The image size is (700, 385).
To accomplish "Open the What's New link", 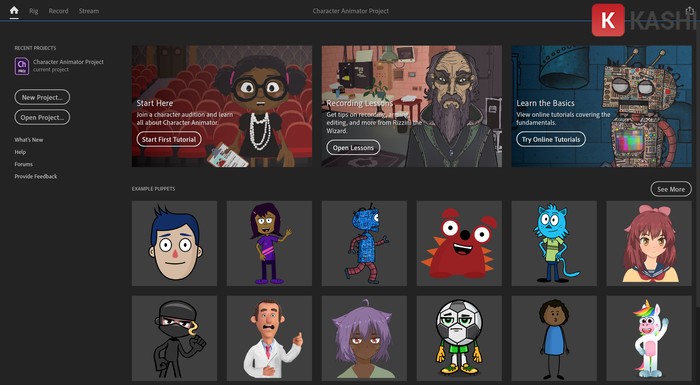I will pyautogui.click(x=29, y=140).
